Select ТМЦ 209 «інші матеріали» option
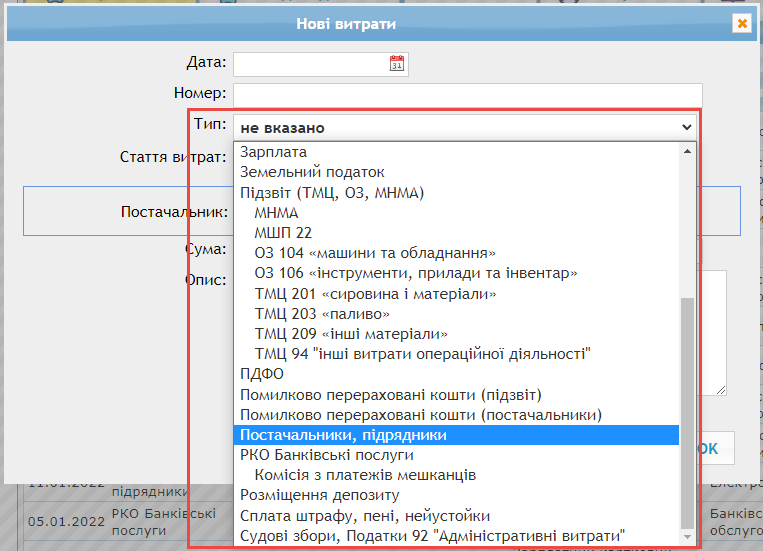 pyautogui.click(x=456, y=334)
